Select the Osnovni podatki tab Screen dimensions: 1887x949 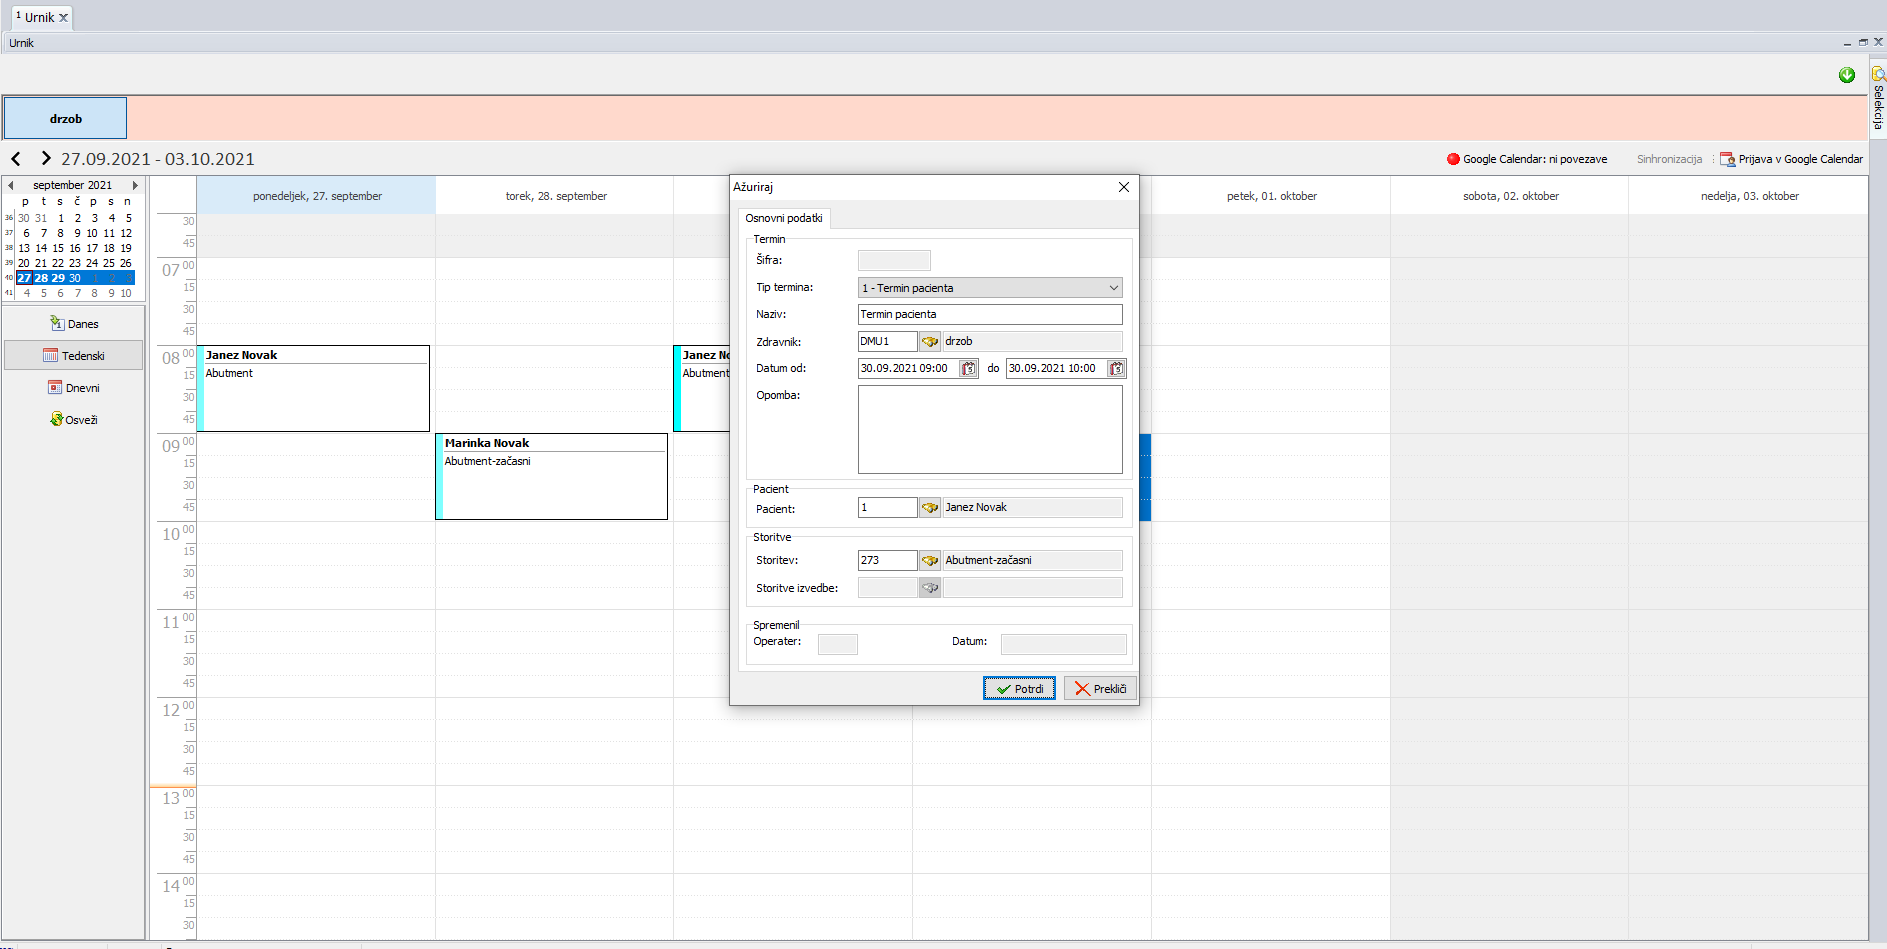pyautogui.click(x=783, y=218)
